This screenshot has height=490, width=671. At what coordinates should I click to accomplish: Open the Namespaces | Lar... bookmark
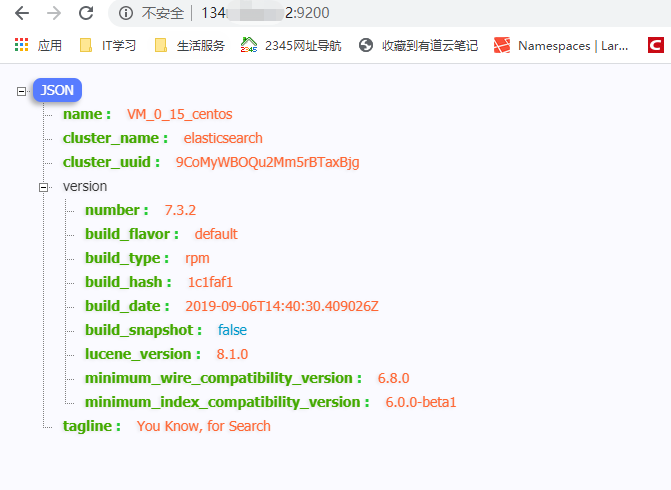[x=561, y=45]
